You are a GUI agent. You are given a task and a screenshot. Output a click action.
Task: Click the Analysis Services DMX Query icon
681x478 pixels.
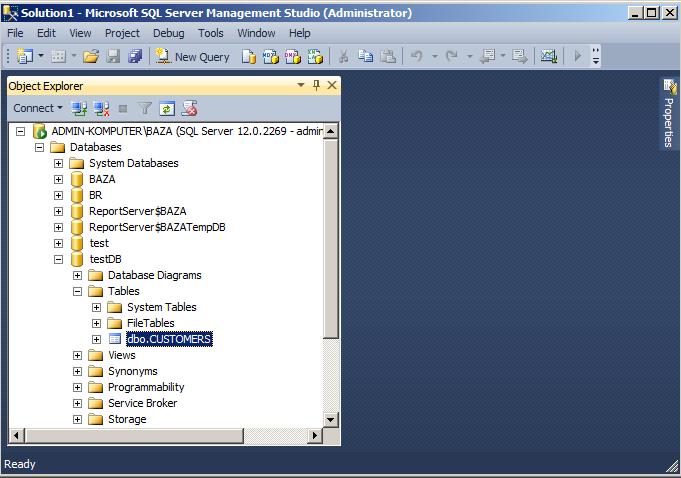point(293,56)
